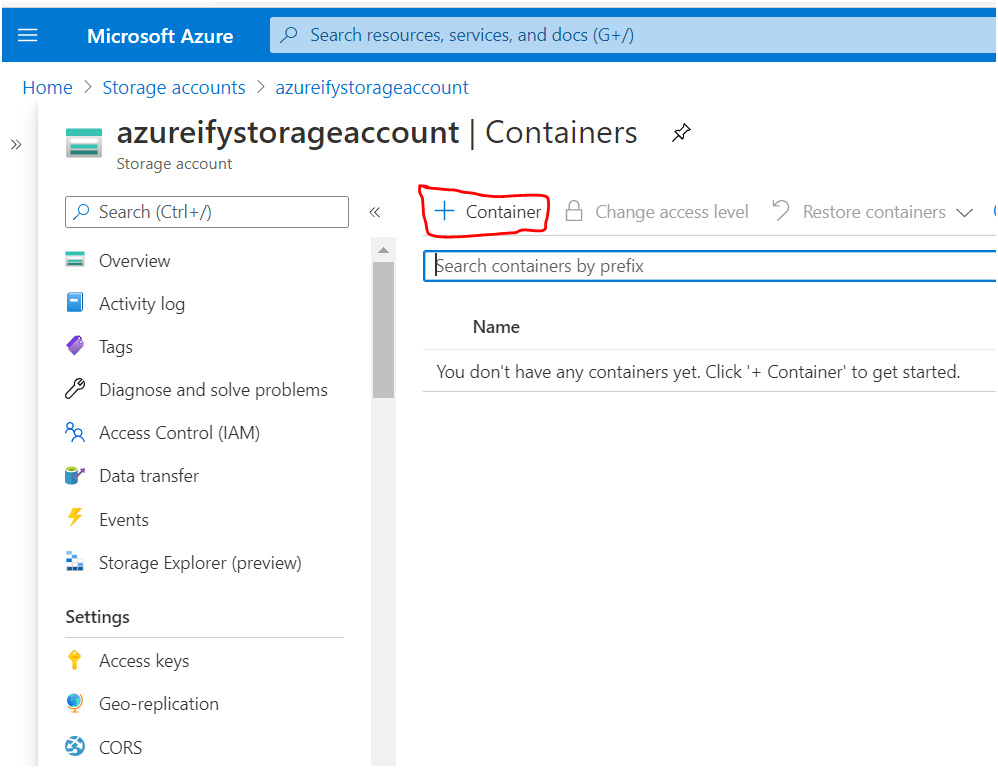This screenshot has width=998, height=768.
Task: Click the Overview storage icon in sidebar
Action: 75,260
